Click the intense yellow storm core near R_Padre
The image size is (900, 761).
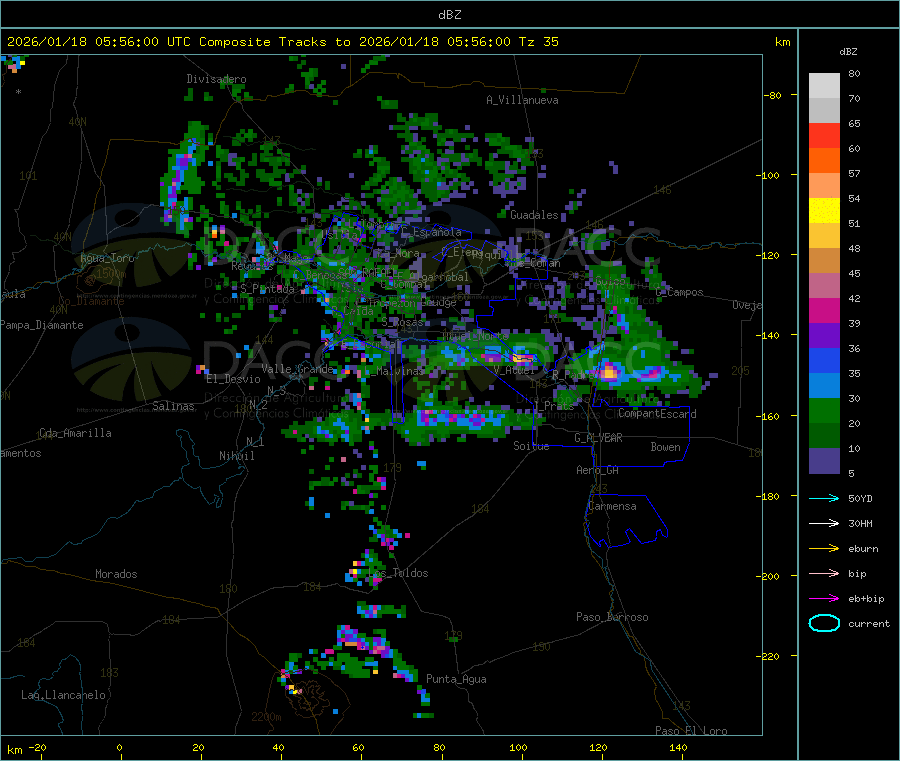609,372
